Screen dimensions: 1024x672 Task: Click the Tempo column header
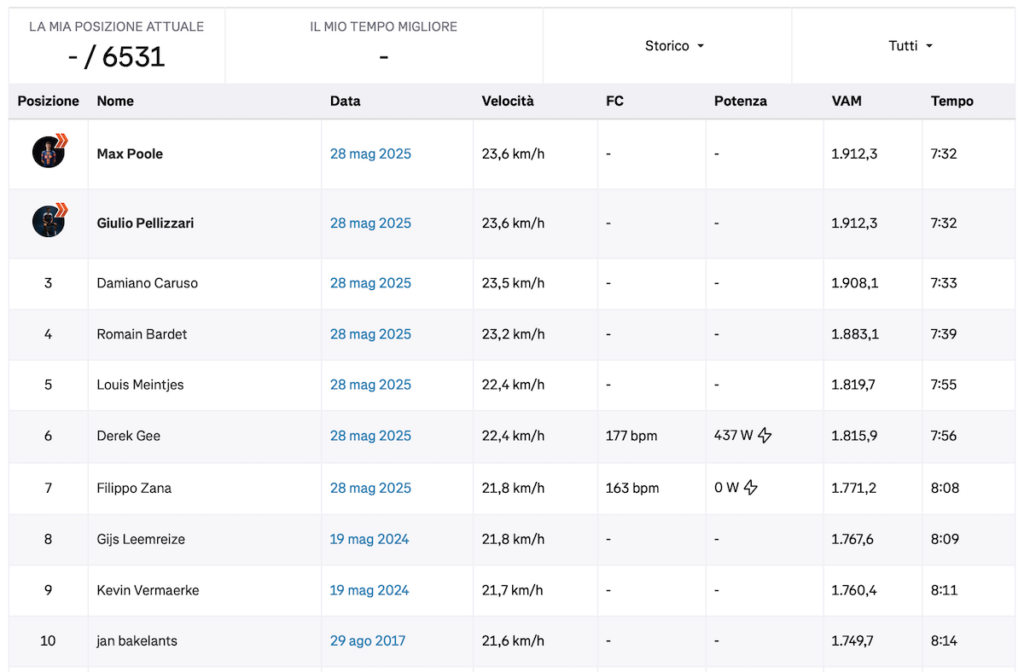pyautogui.click(x=951, y=101)
